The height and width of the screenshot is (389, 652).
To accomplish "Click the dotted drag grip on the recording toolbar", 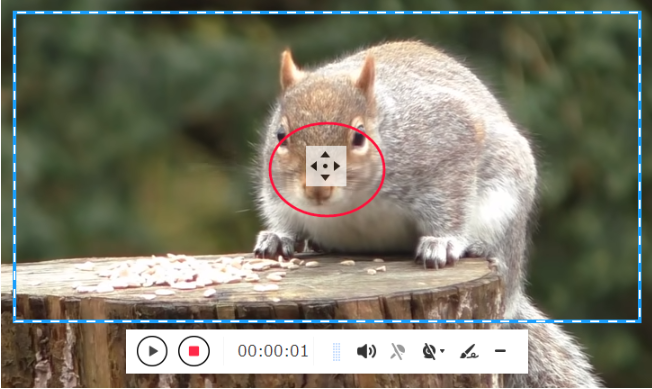I will coord(337,352).
